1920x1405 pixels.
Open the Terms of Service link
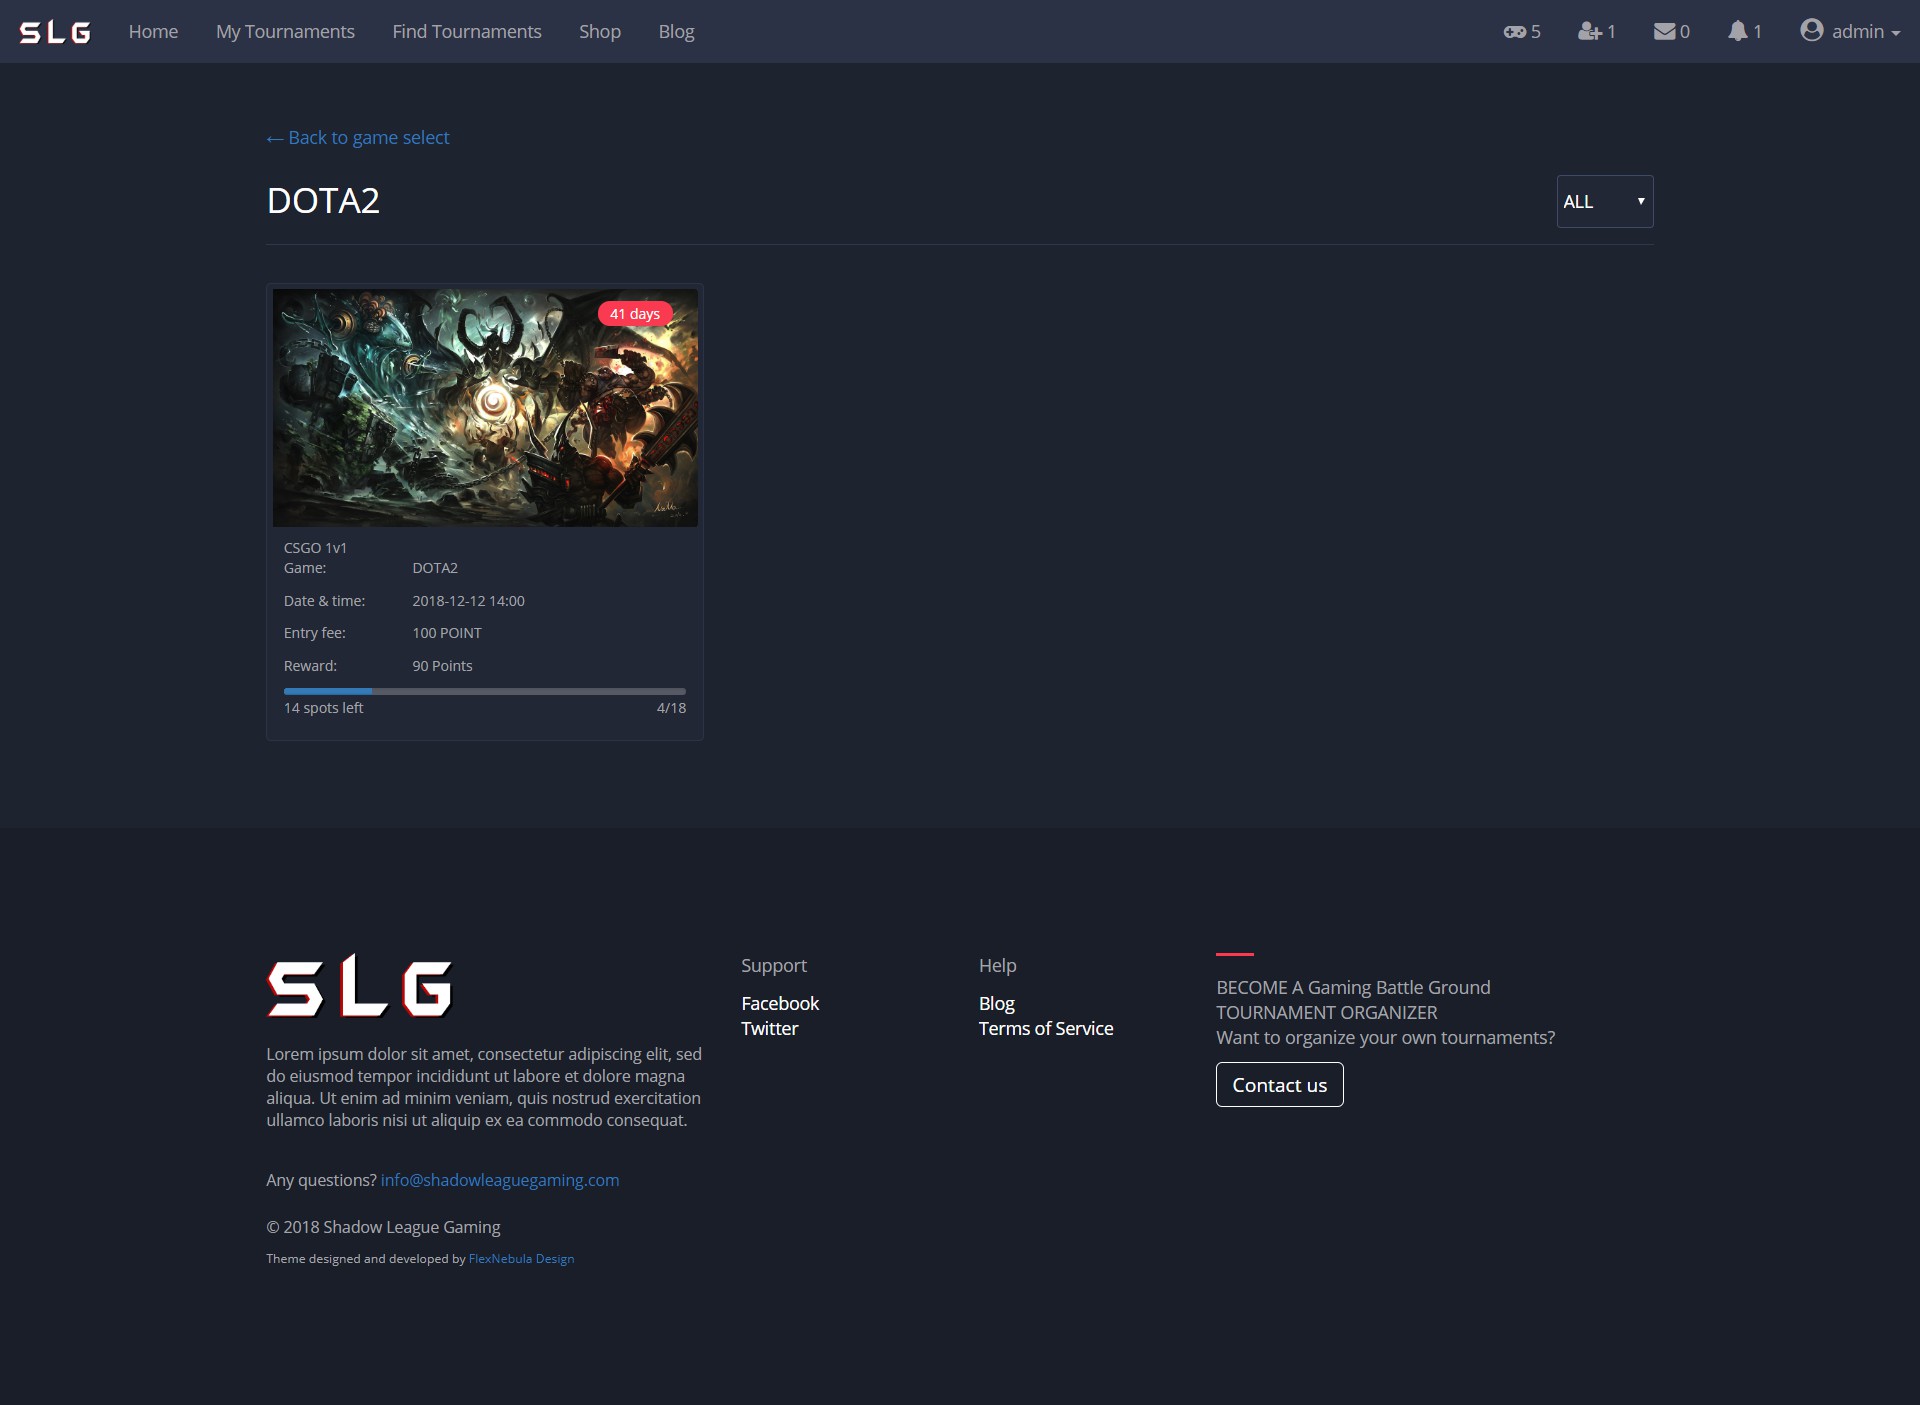1046,1029
